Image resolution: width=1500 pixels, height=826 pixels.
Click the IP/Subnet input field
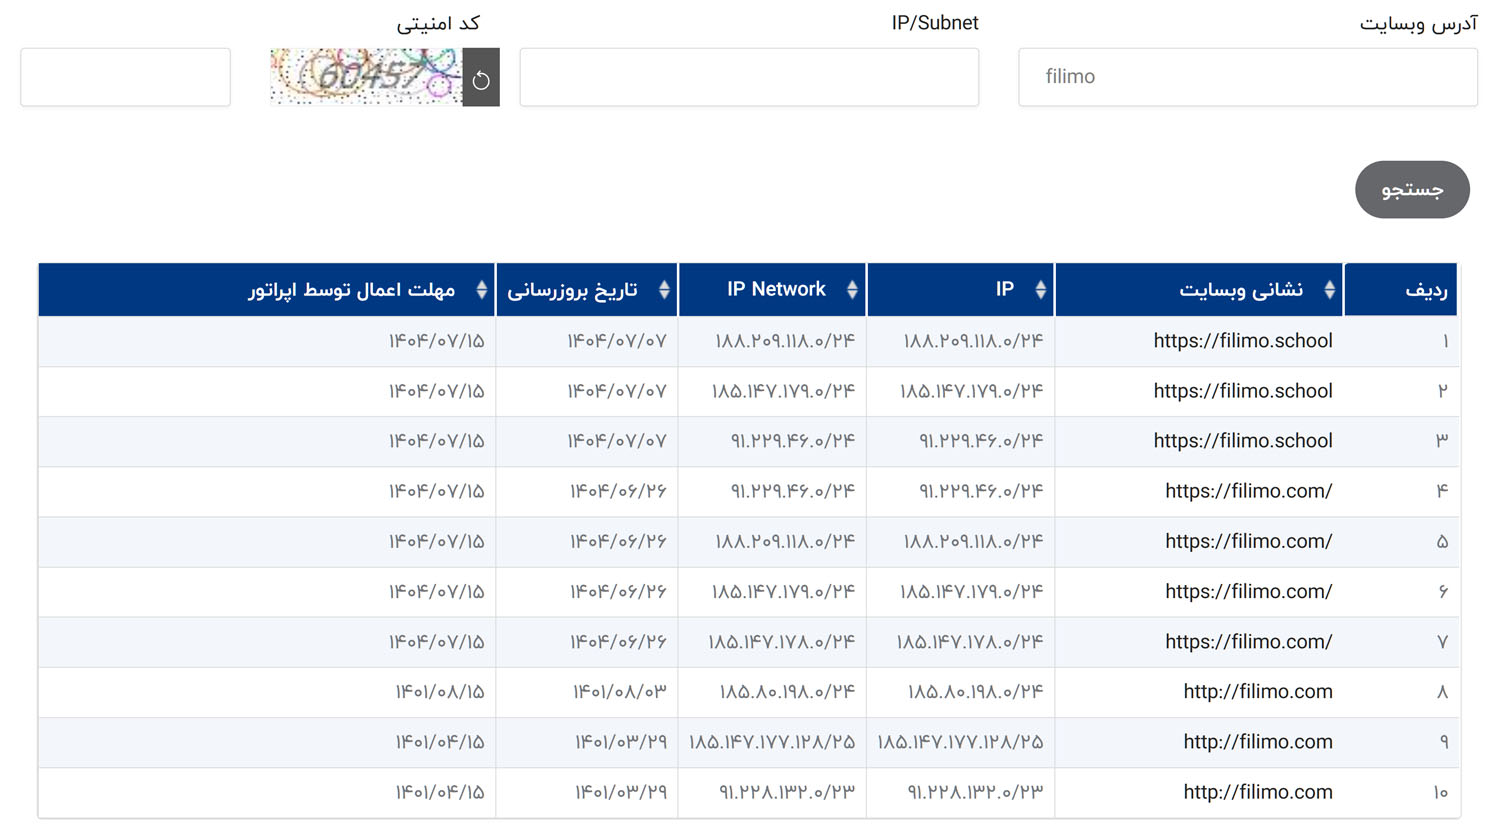(749, 77)
